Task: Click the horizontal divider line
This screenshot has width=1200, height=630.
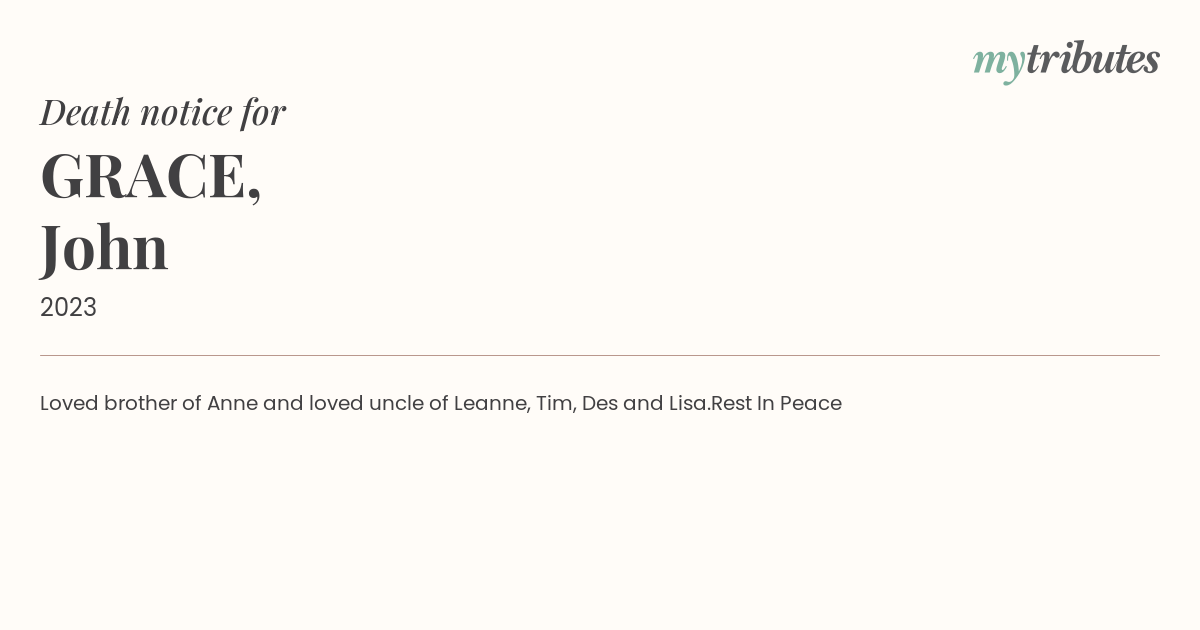Action: tap(600, 355)
